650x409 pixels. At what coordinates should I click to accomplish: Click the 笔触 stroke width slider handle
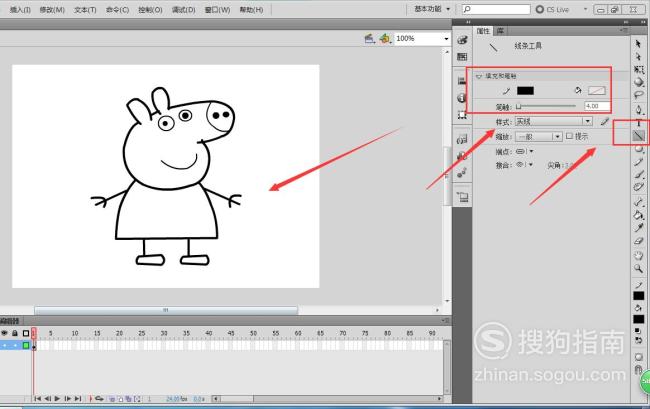coord(518,106)
